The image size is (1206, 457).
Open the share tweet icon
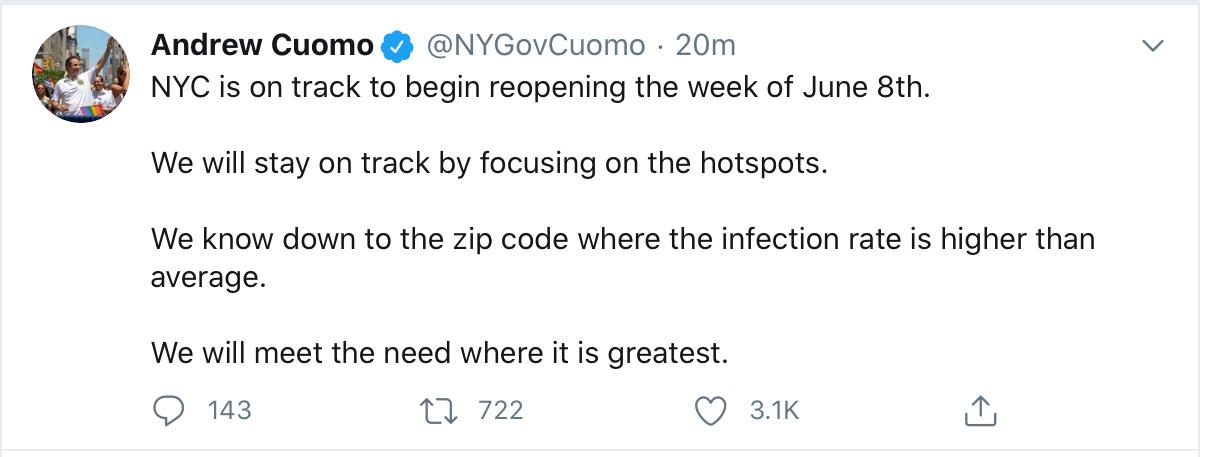coord(980,410)
